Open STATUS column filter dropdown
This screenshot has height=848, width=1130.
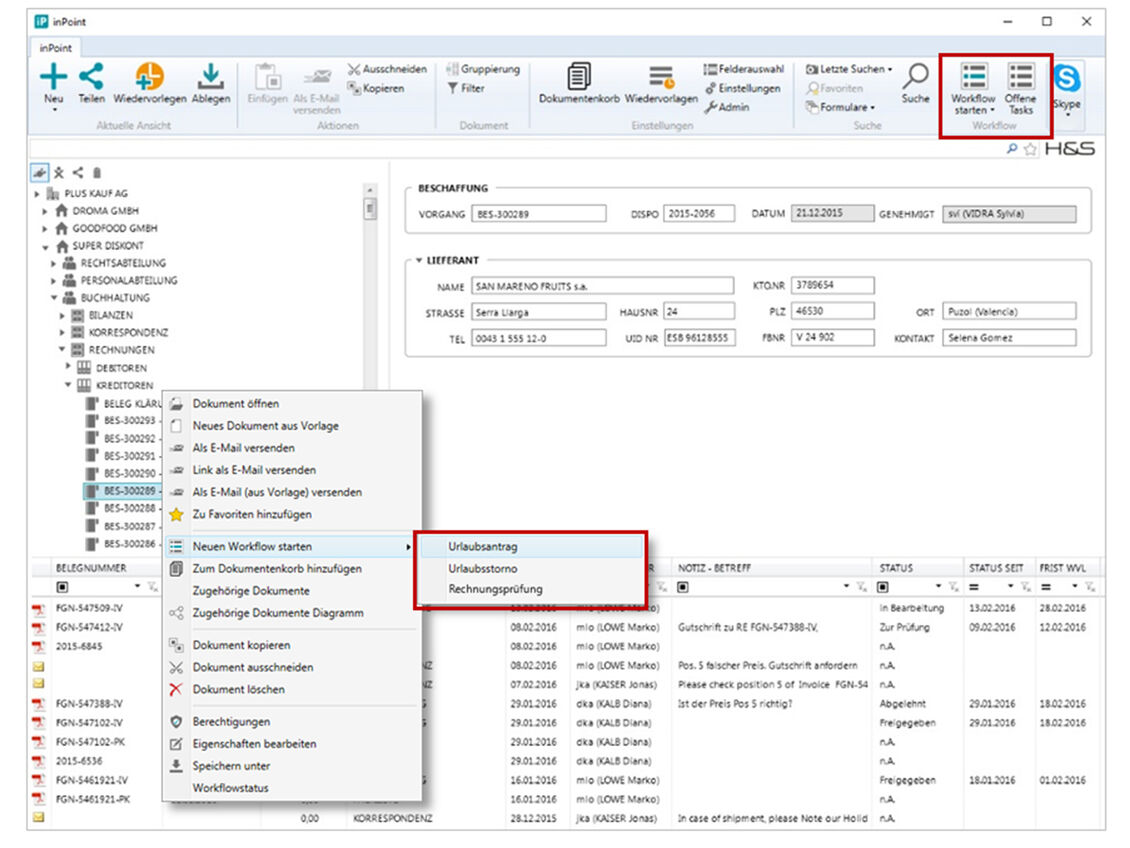tap(938, 587)
